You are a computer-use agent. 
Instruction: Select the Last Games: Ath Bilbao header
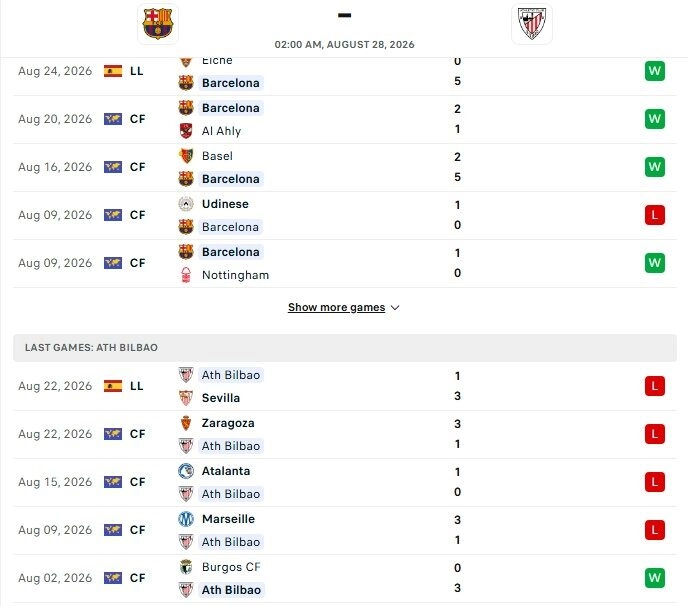click(344, 348)
